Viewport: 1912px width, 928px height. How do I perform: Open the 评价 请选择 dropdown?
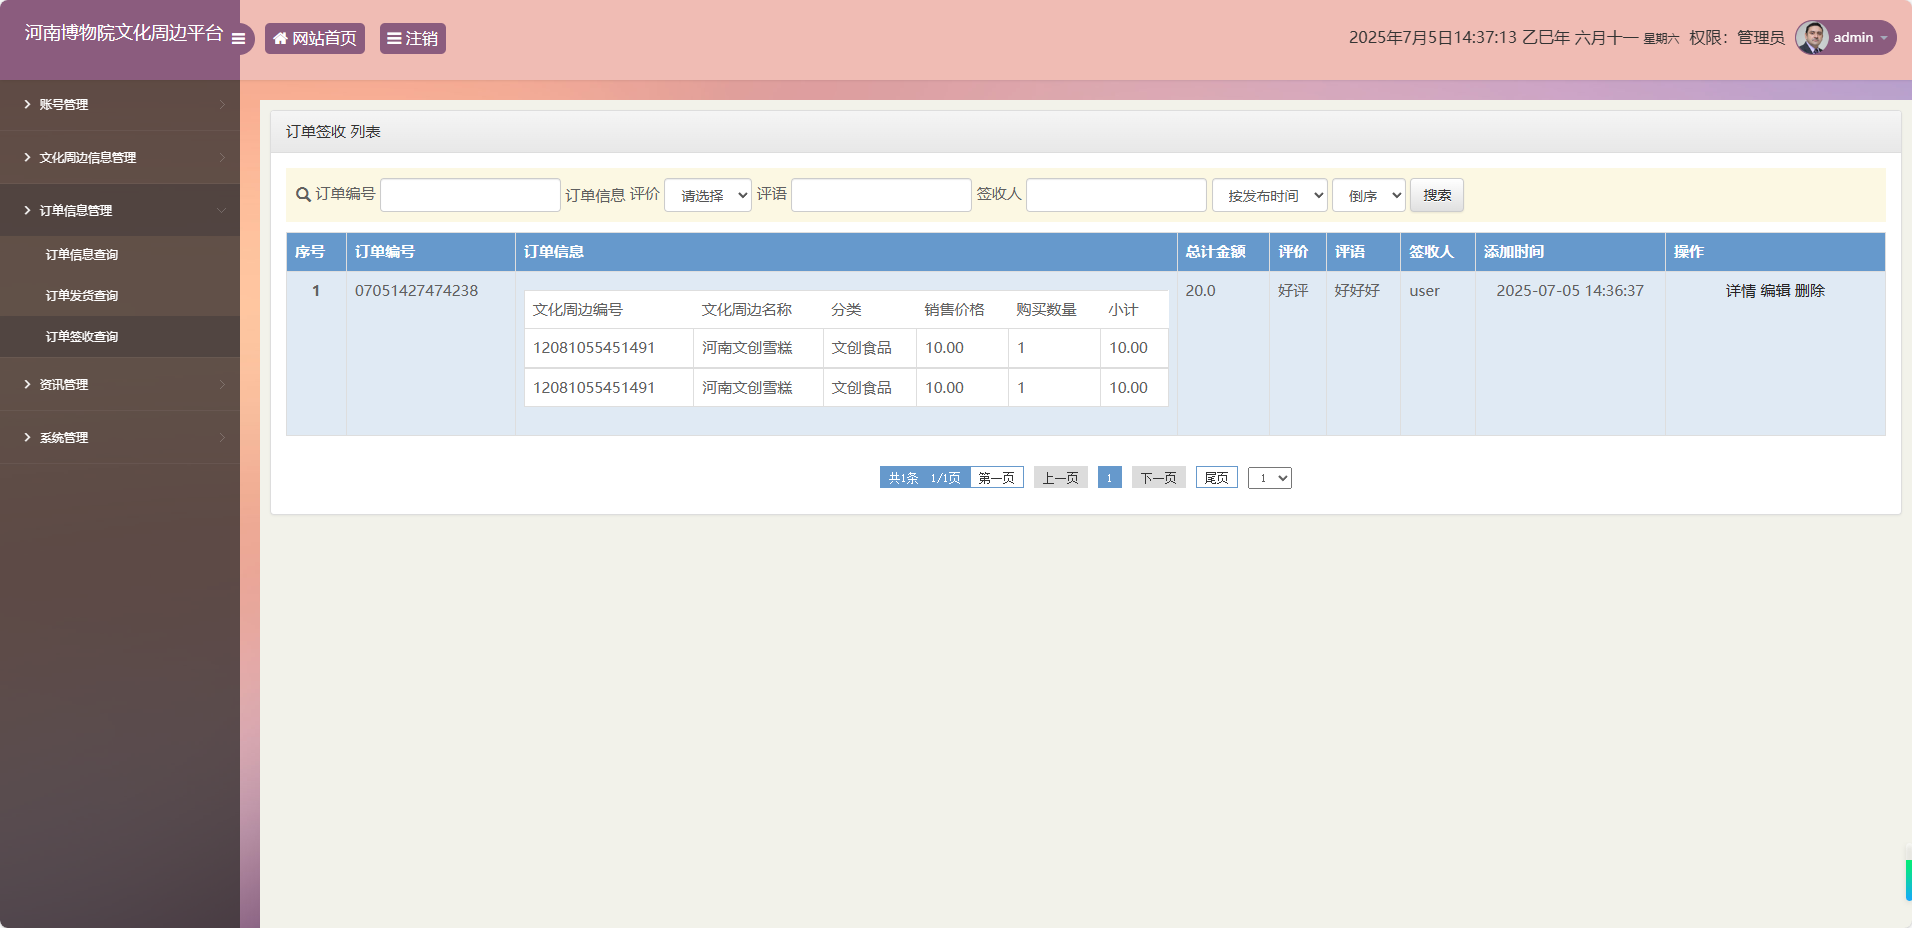[x=708, y=196]
